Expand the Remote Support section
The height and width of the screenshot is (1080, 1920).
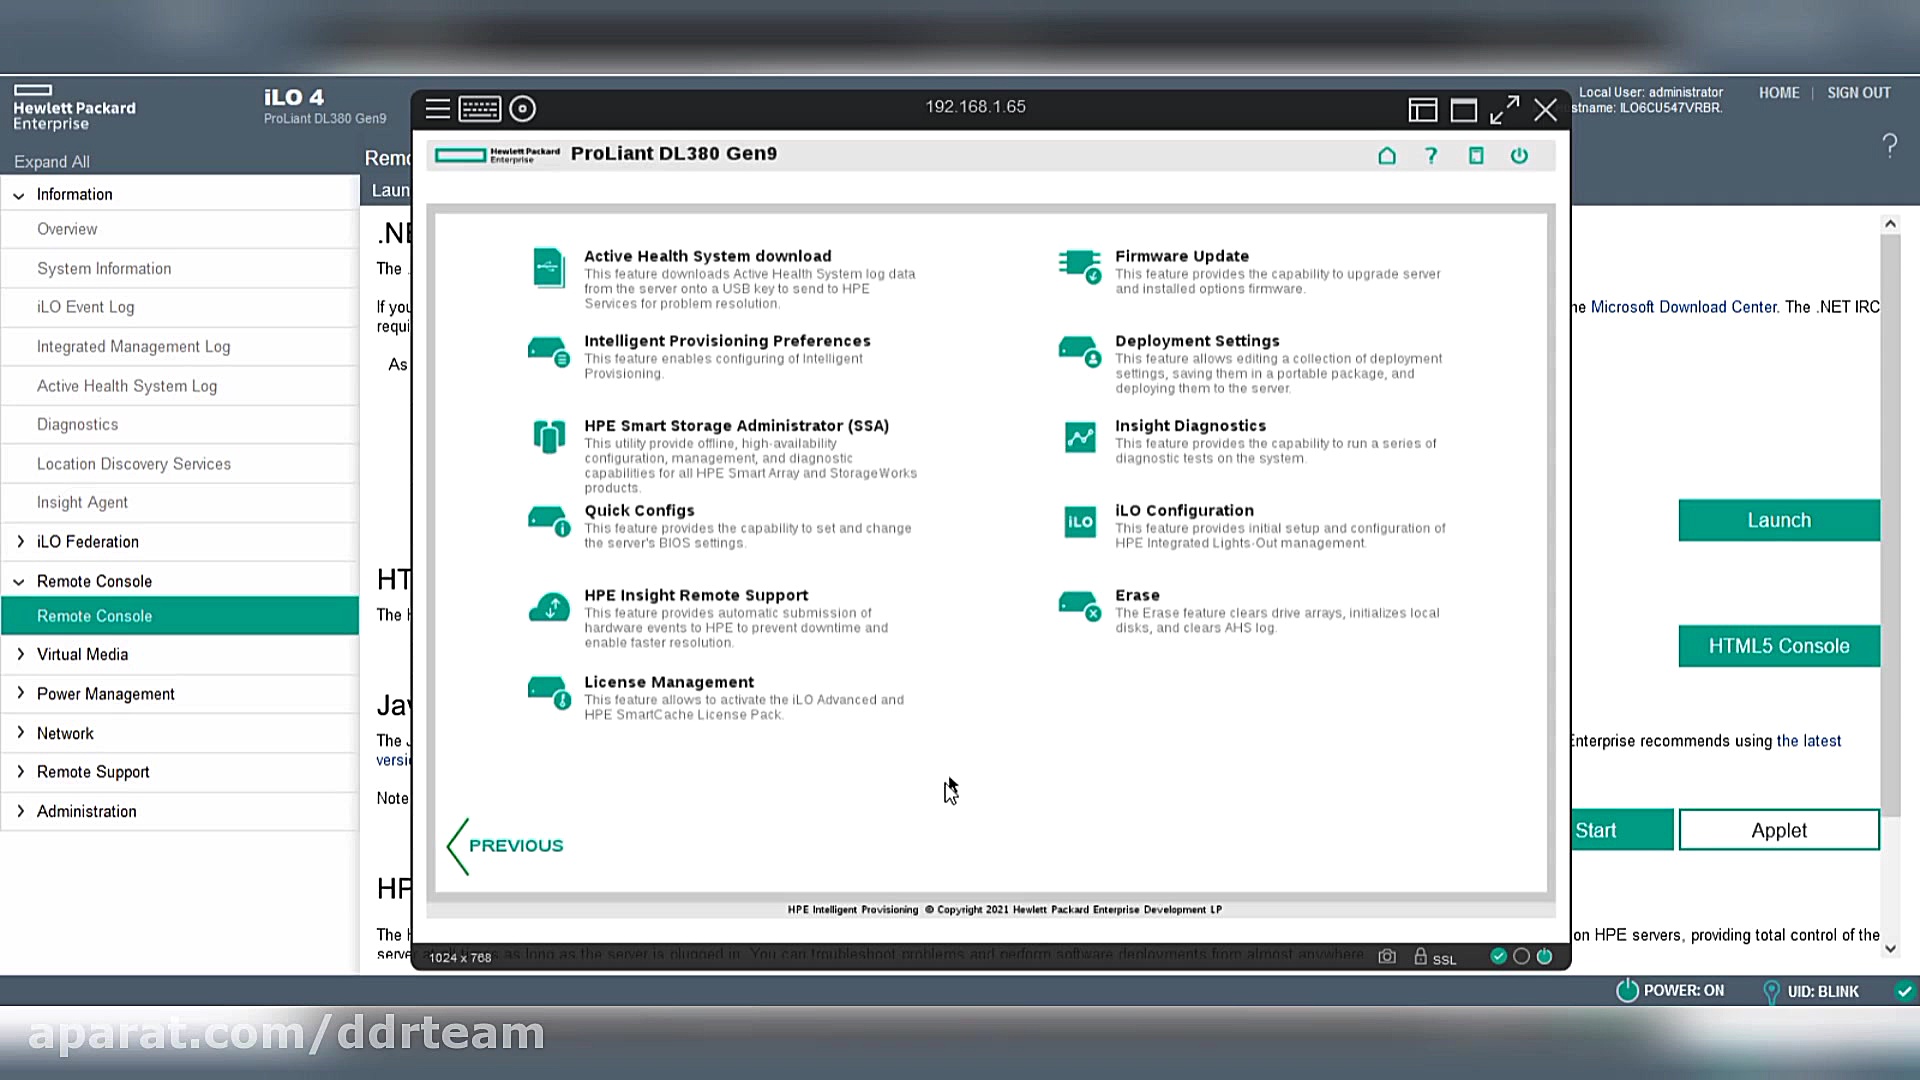(x=19, y=772)
